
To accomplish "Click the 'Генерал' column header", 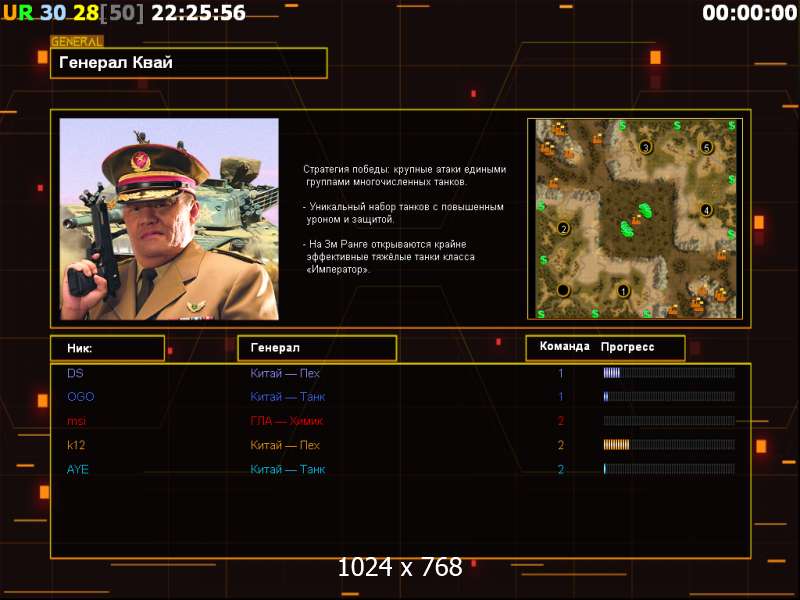I will click(317, 348).
